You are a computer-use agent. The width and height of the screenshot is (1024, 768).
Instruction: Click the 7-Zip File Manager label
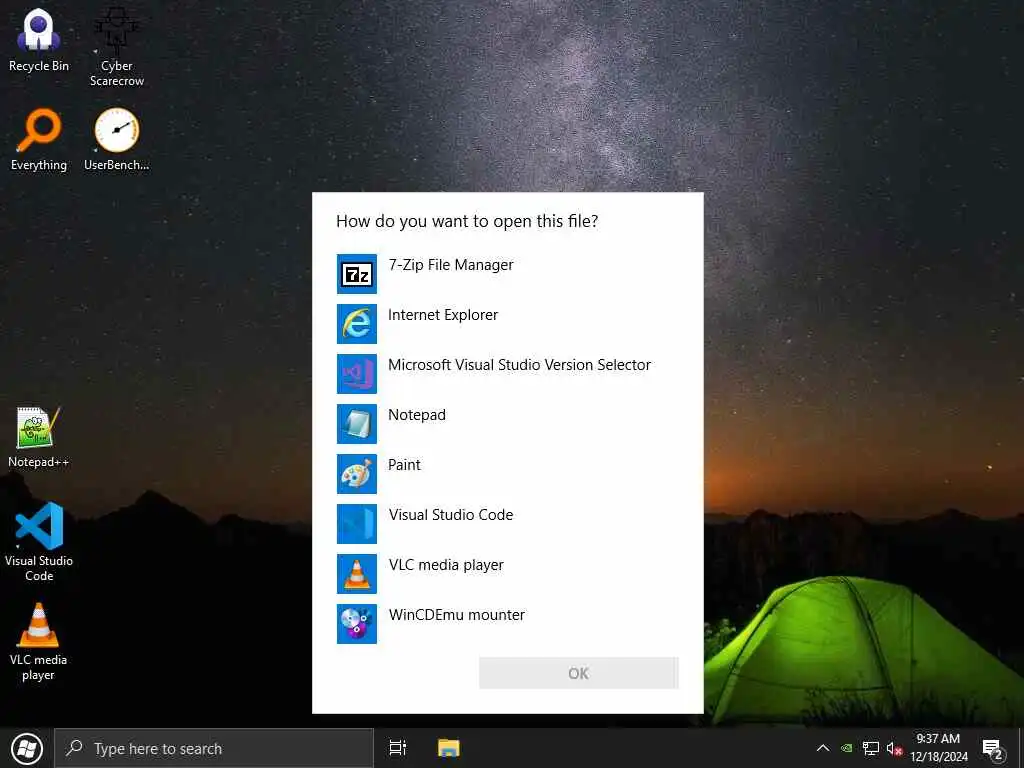(x=451, y=265)
